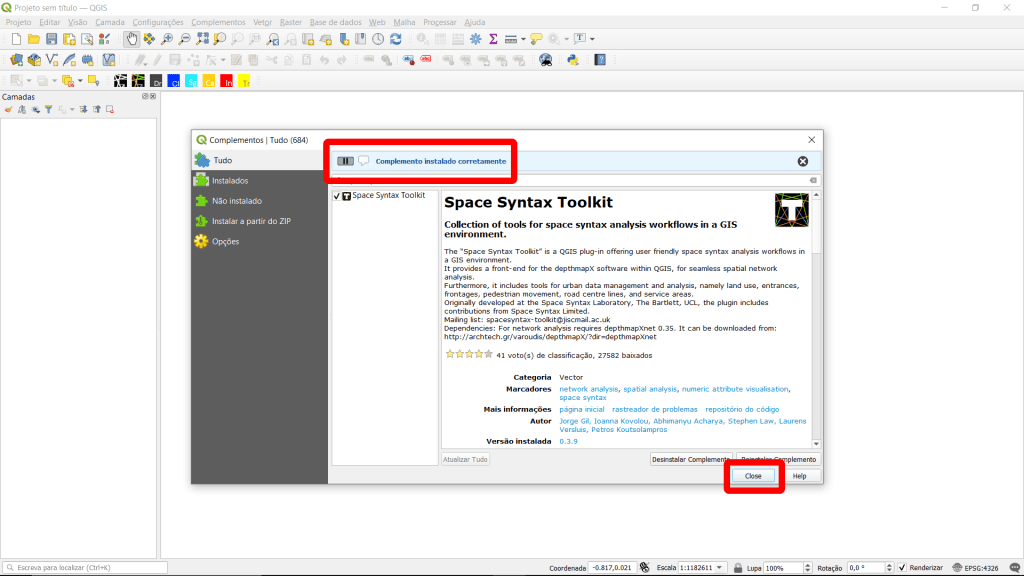
Task: Click the Desinstalar Complemento button
Action: click(690, 459)
